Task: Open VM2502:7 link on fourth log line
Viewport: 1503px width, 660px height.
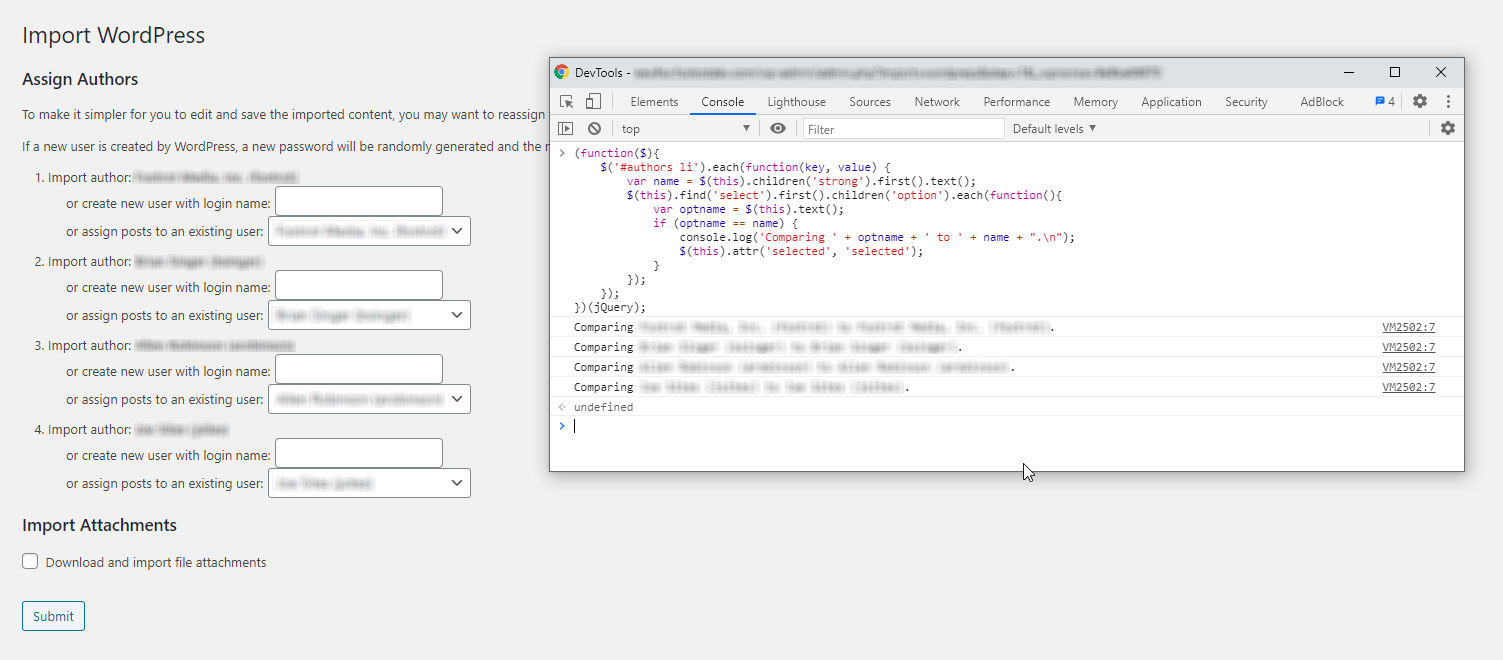Action: [x=1408, y=387]
